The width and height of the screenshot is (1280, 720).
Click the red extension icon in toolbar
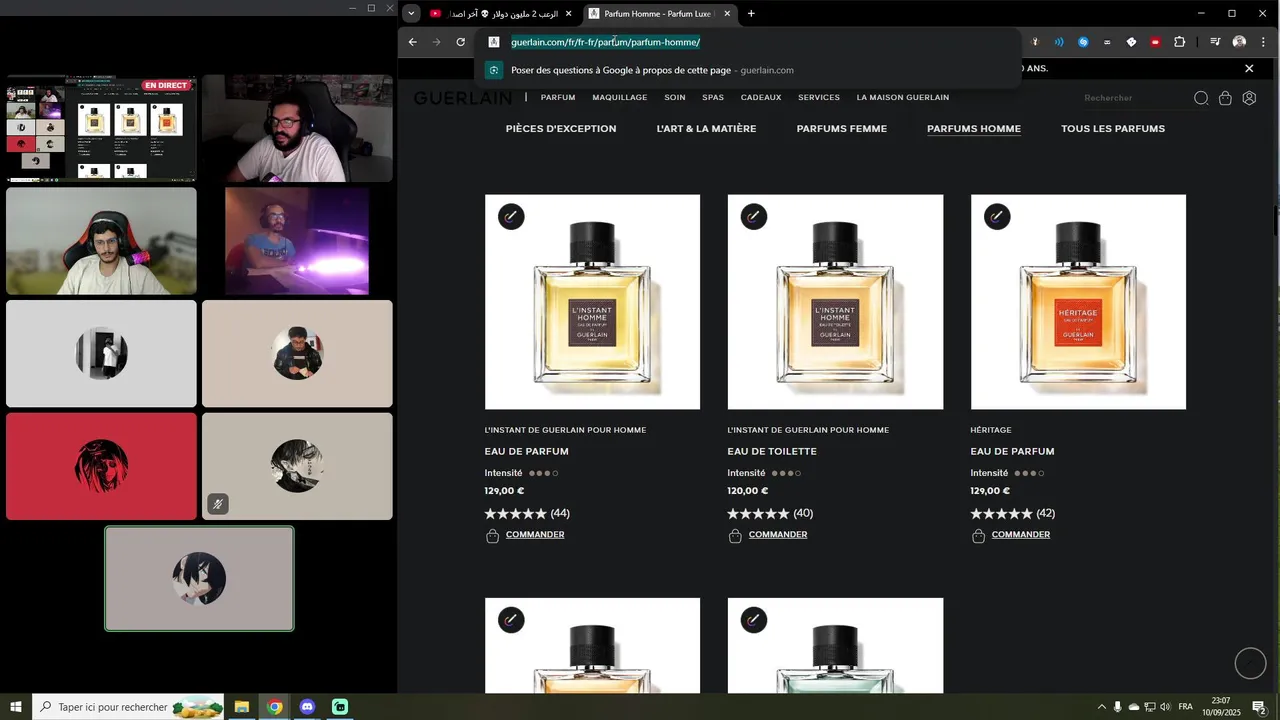click(x=1155, y=42)
